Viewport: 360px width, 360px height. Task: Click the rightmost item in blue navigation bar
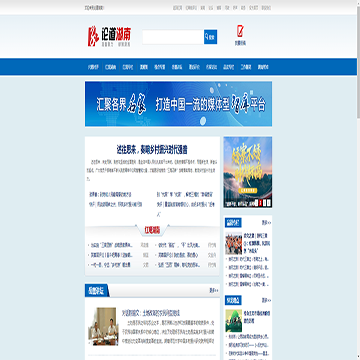(x=263, y=67)
